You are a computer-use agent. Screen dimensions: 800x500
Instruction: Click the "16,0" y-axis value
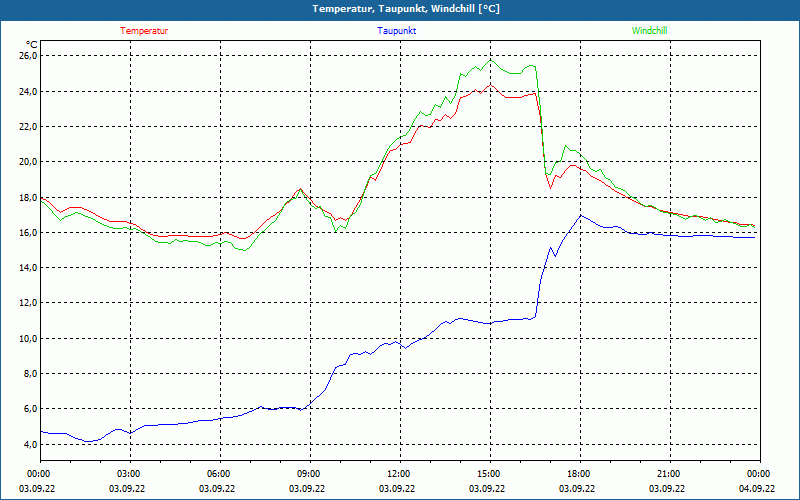tap(28, 233)
